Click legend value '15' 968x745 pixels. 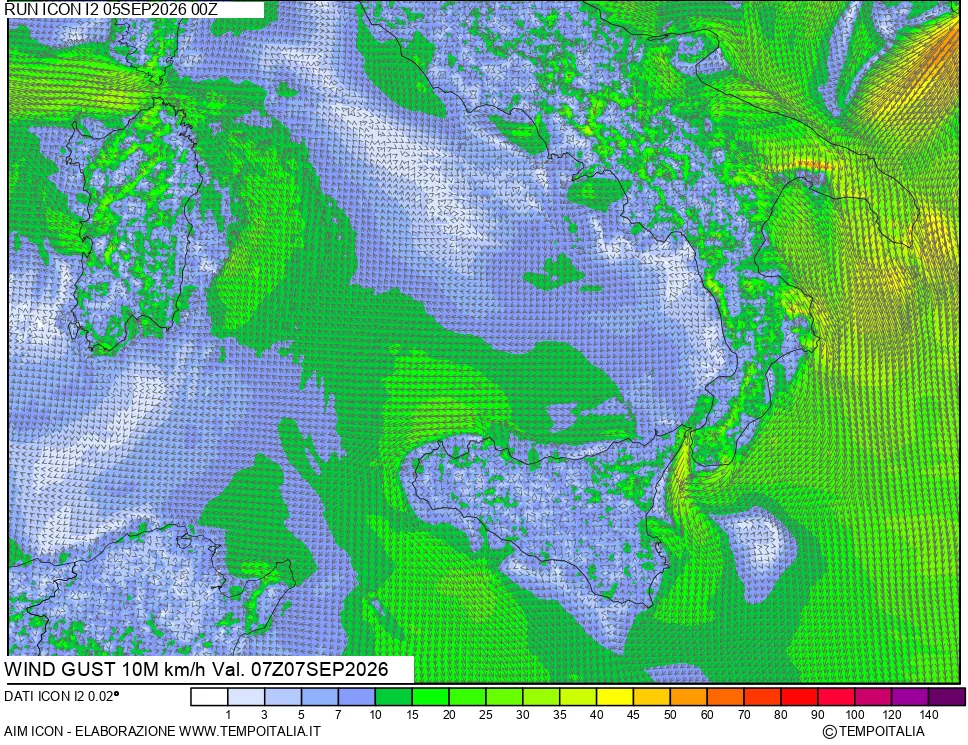click(412, 715)
